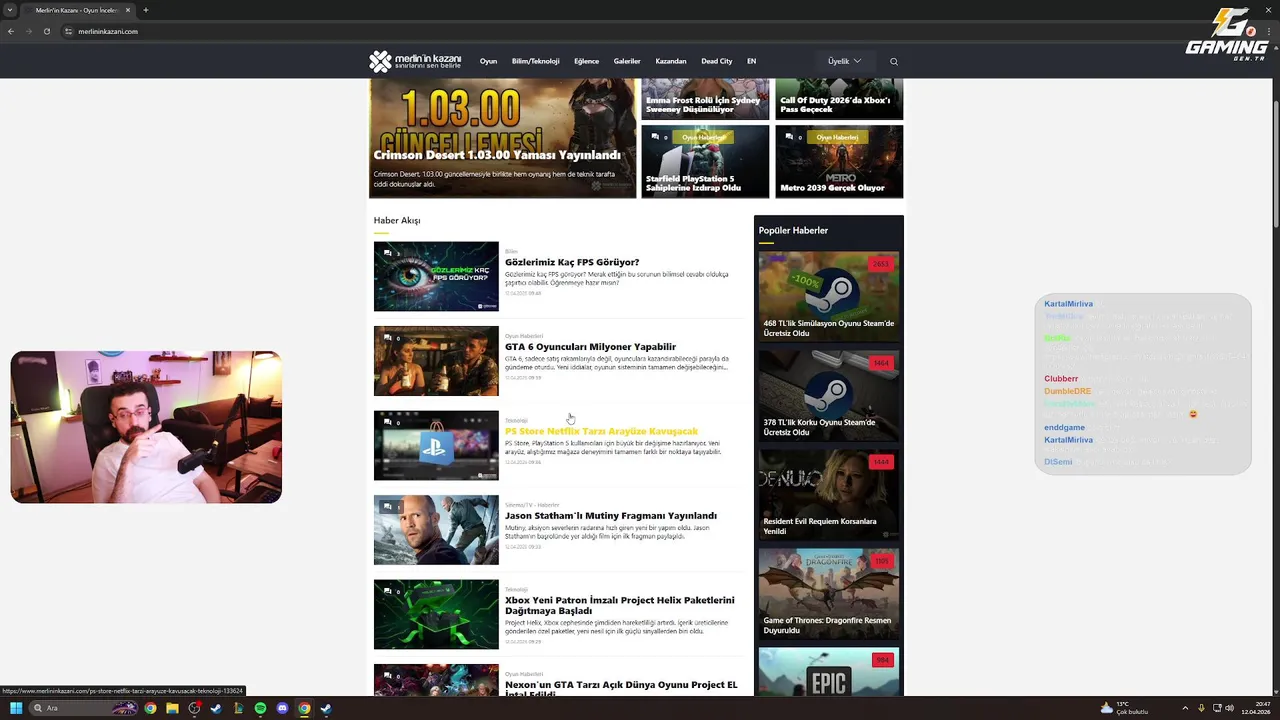The height and width of the screenshot is (720, 1280).
Task: Click the Popüler Haberler section heading
Action: (x=793, y=230)
